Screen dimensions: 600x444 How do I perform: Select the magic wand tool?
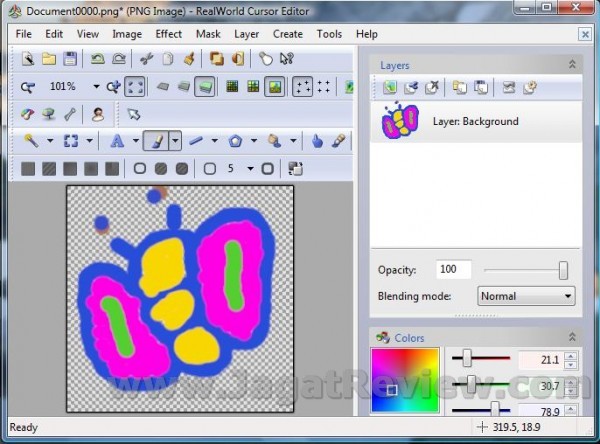[30, 141]
